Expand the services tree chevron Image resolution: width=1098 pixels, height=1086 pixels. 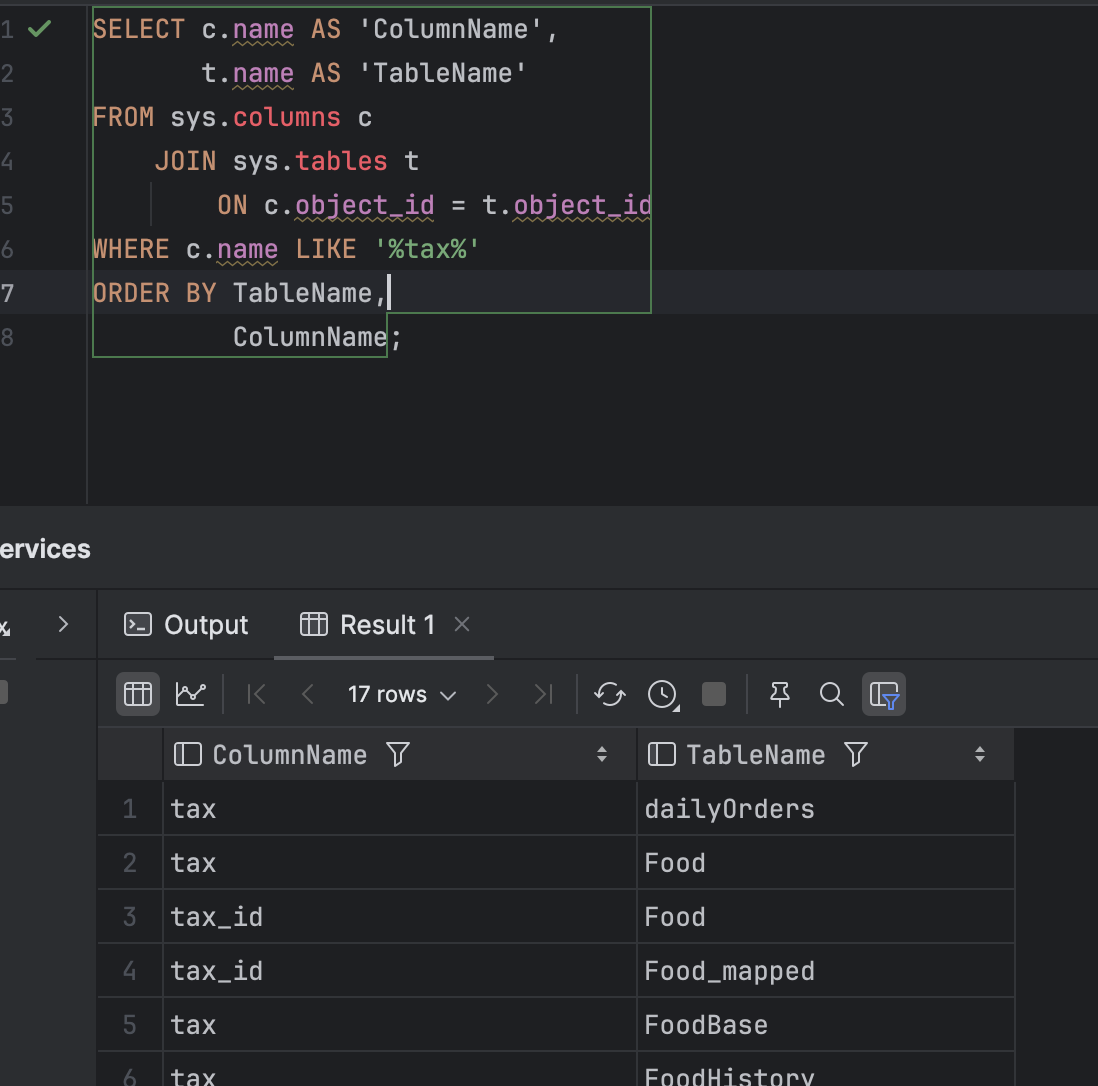pyautogui.click(x=63, y=625)
